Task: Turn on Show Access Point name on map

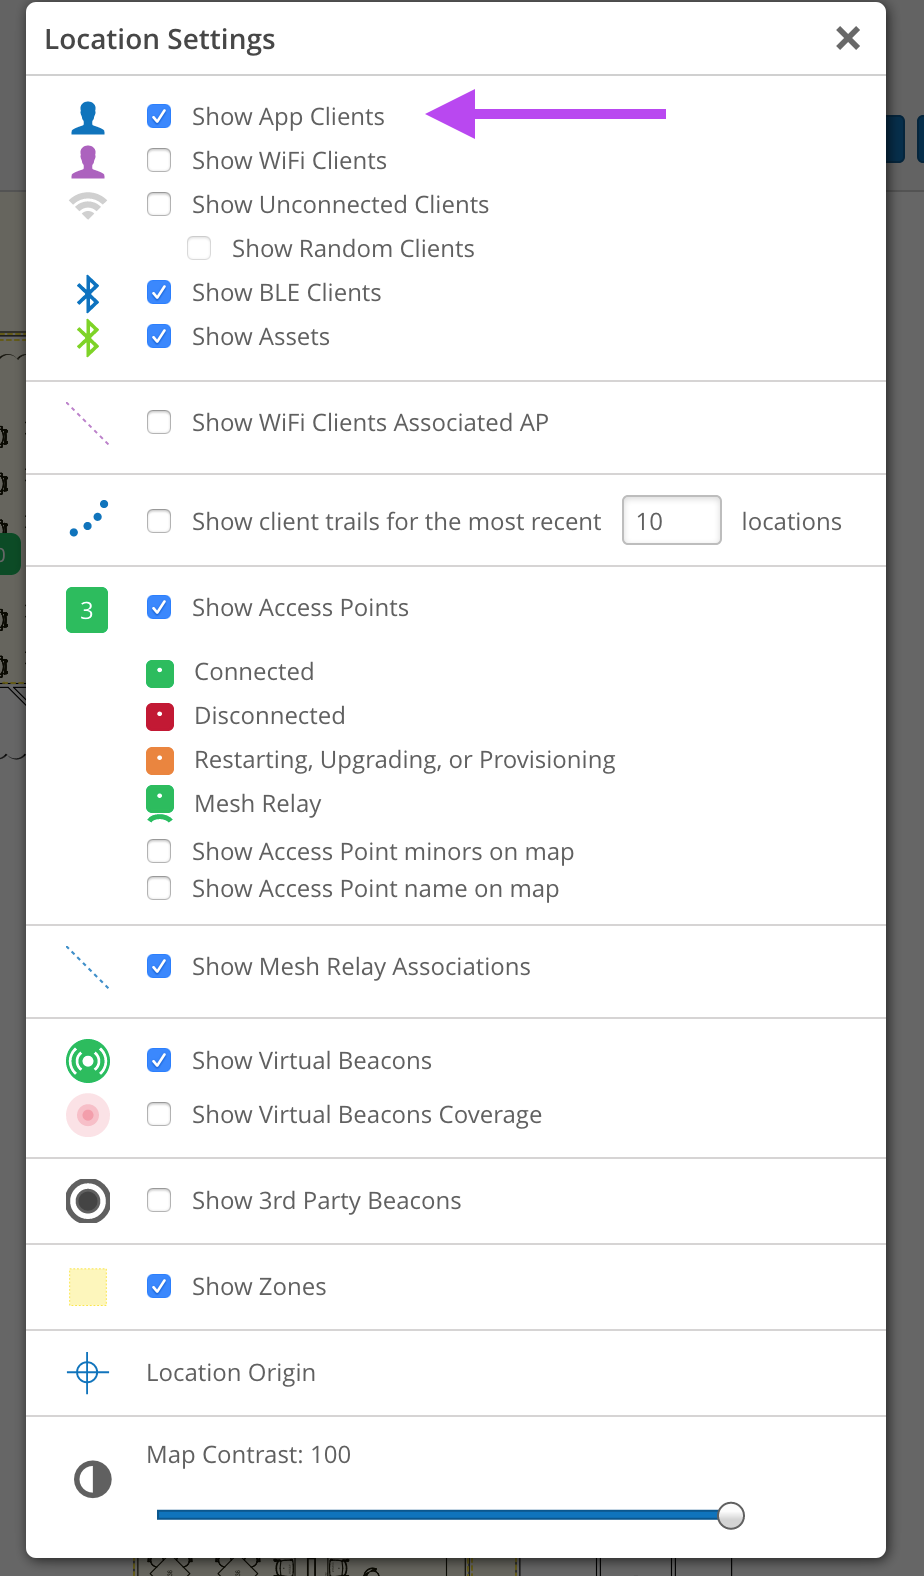Action: [159, 889]
